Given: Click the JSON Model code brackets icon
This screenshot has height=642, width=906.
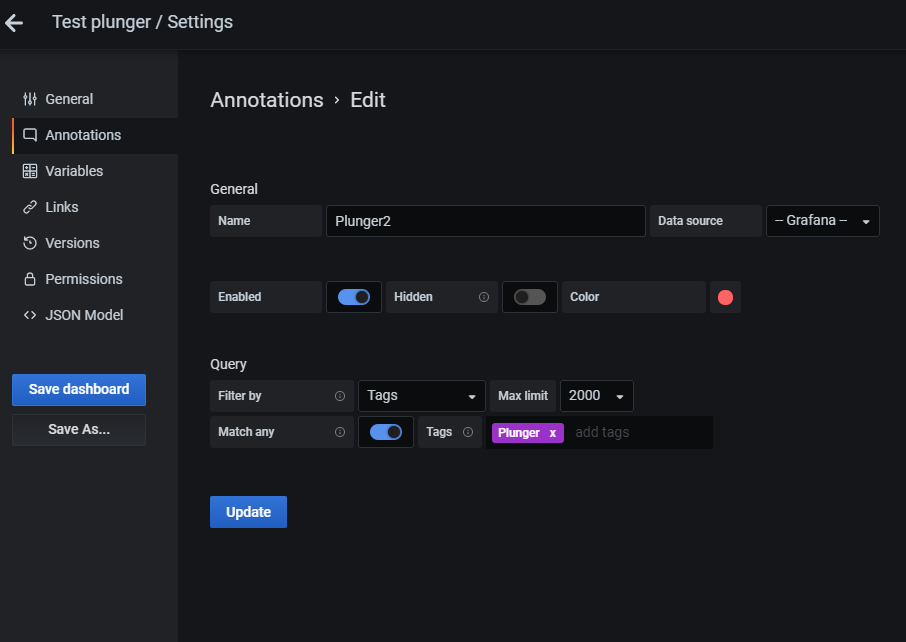Looking at the screenshot, I should click(x=30, y=315).
